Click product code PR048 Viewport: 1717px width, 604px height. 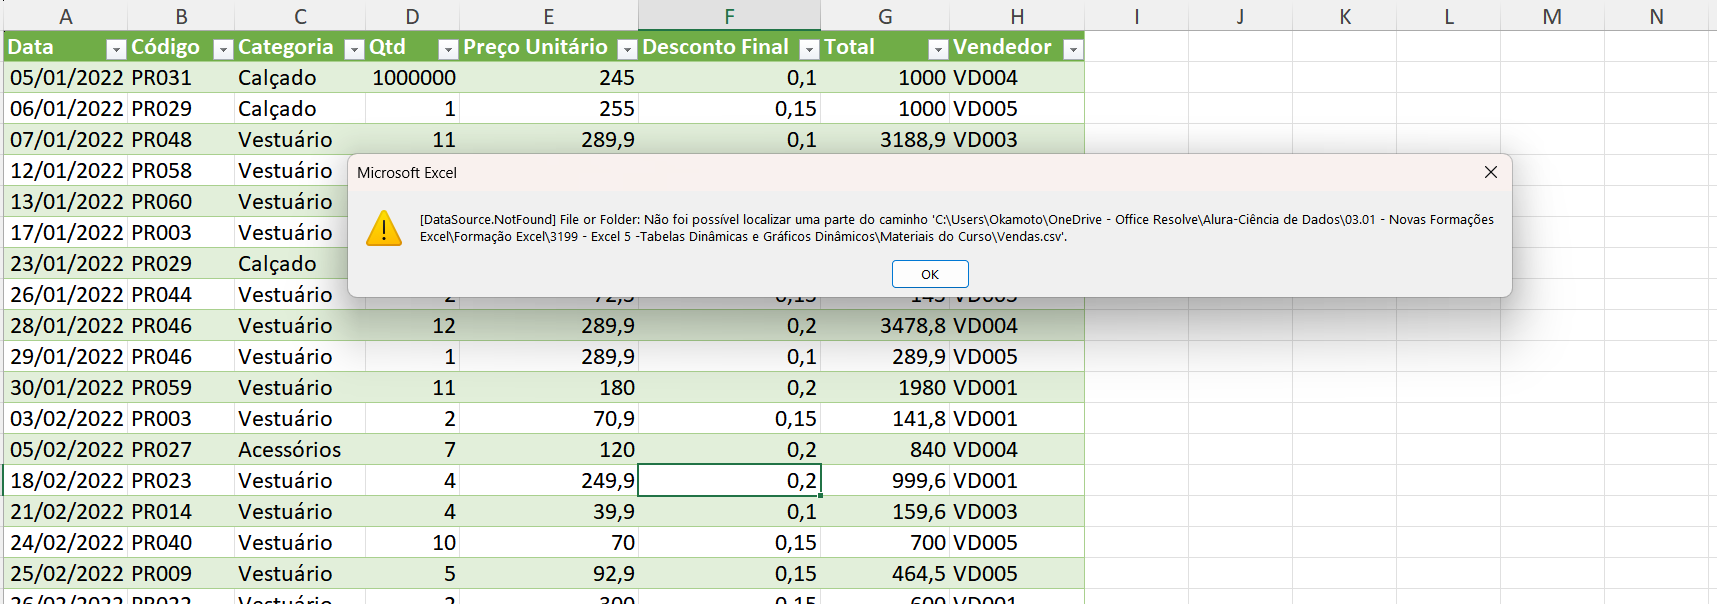point(181,140)
